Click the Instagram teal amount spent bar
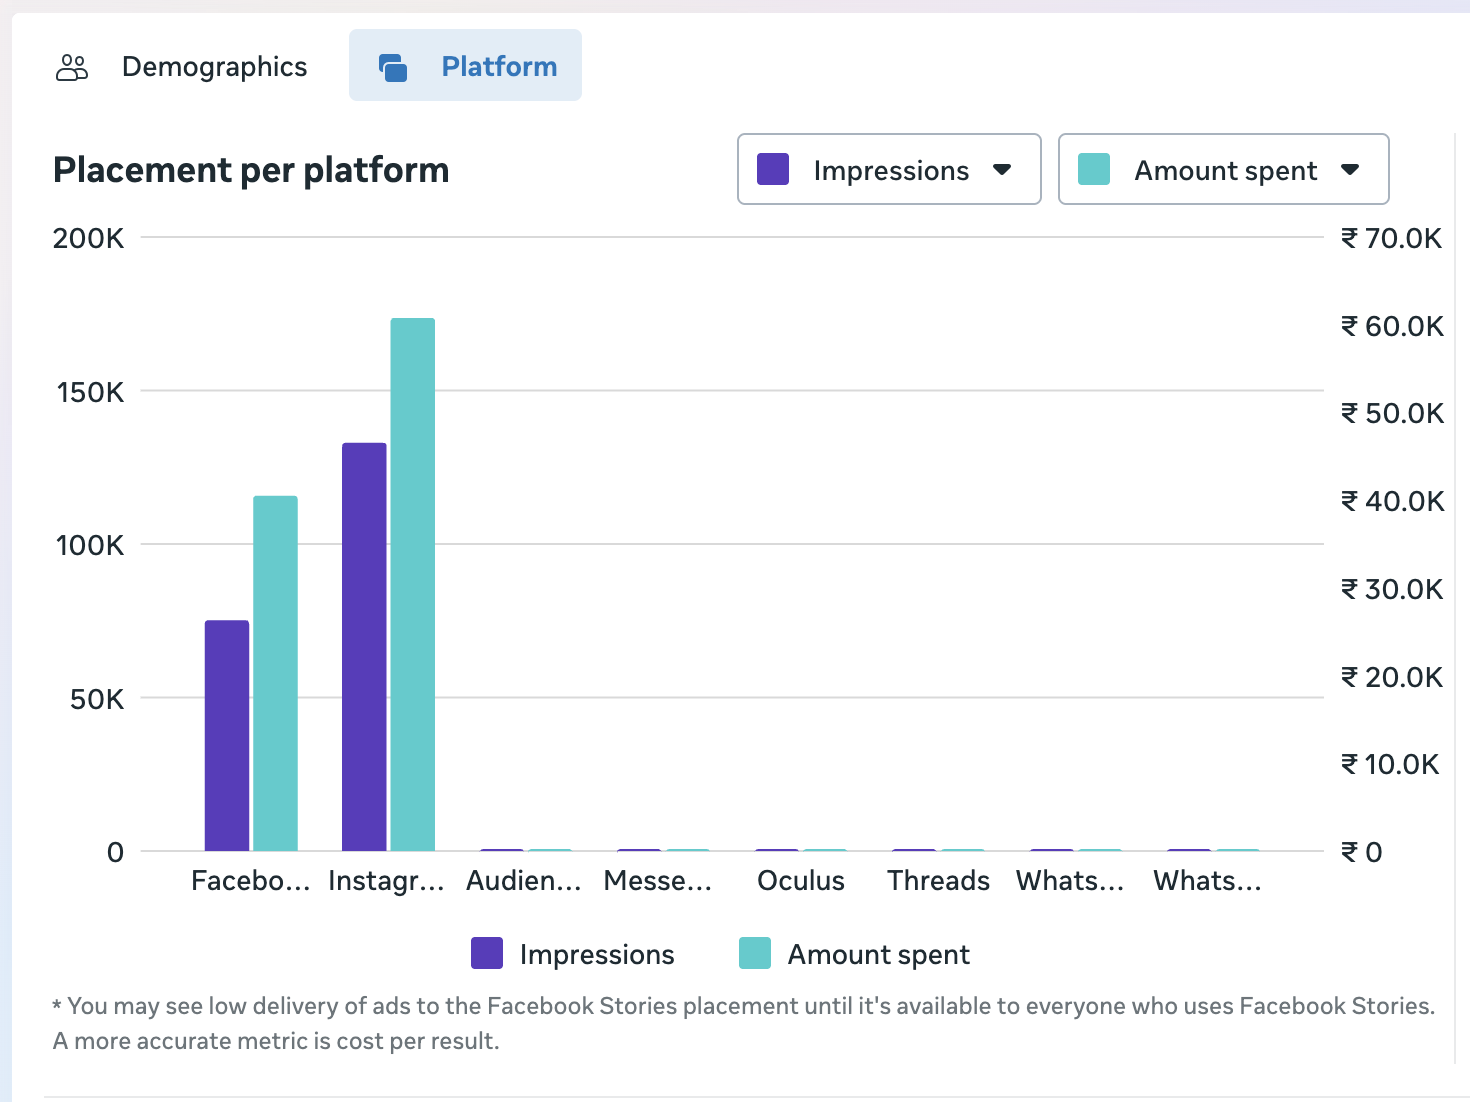Viewport: 1470px width, 1102px height. (413, 585)
